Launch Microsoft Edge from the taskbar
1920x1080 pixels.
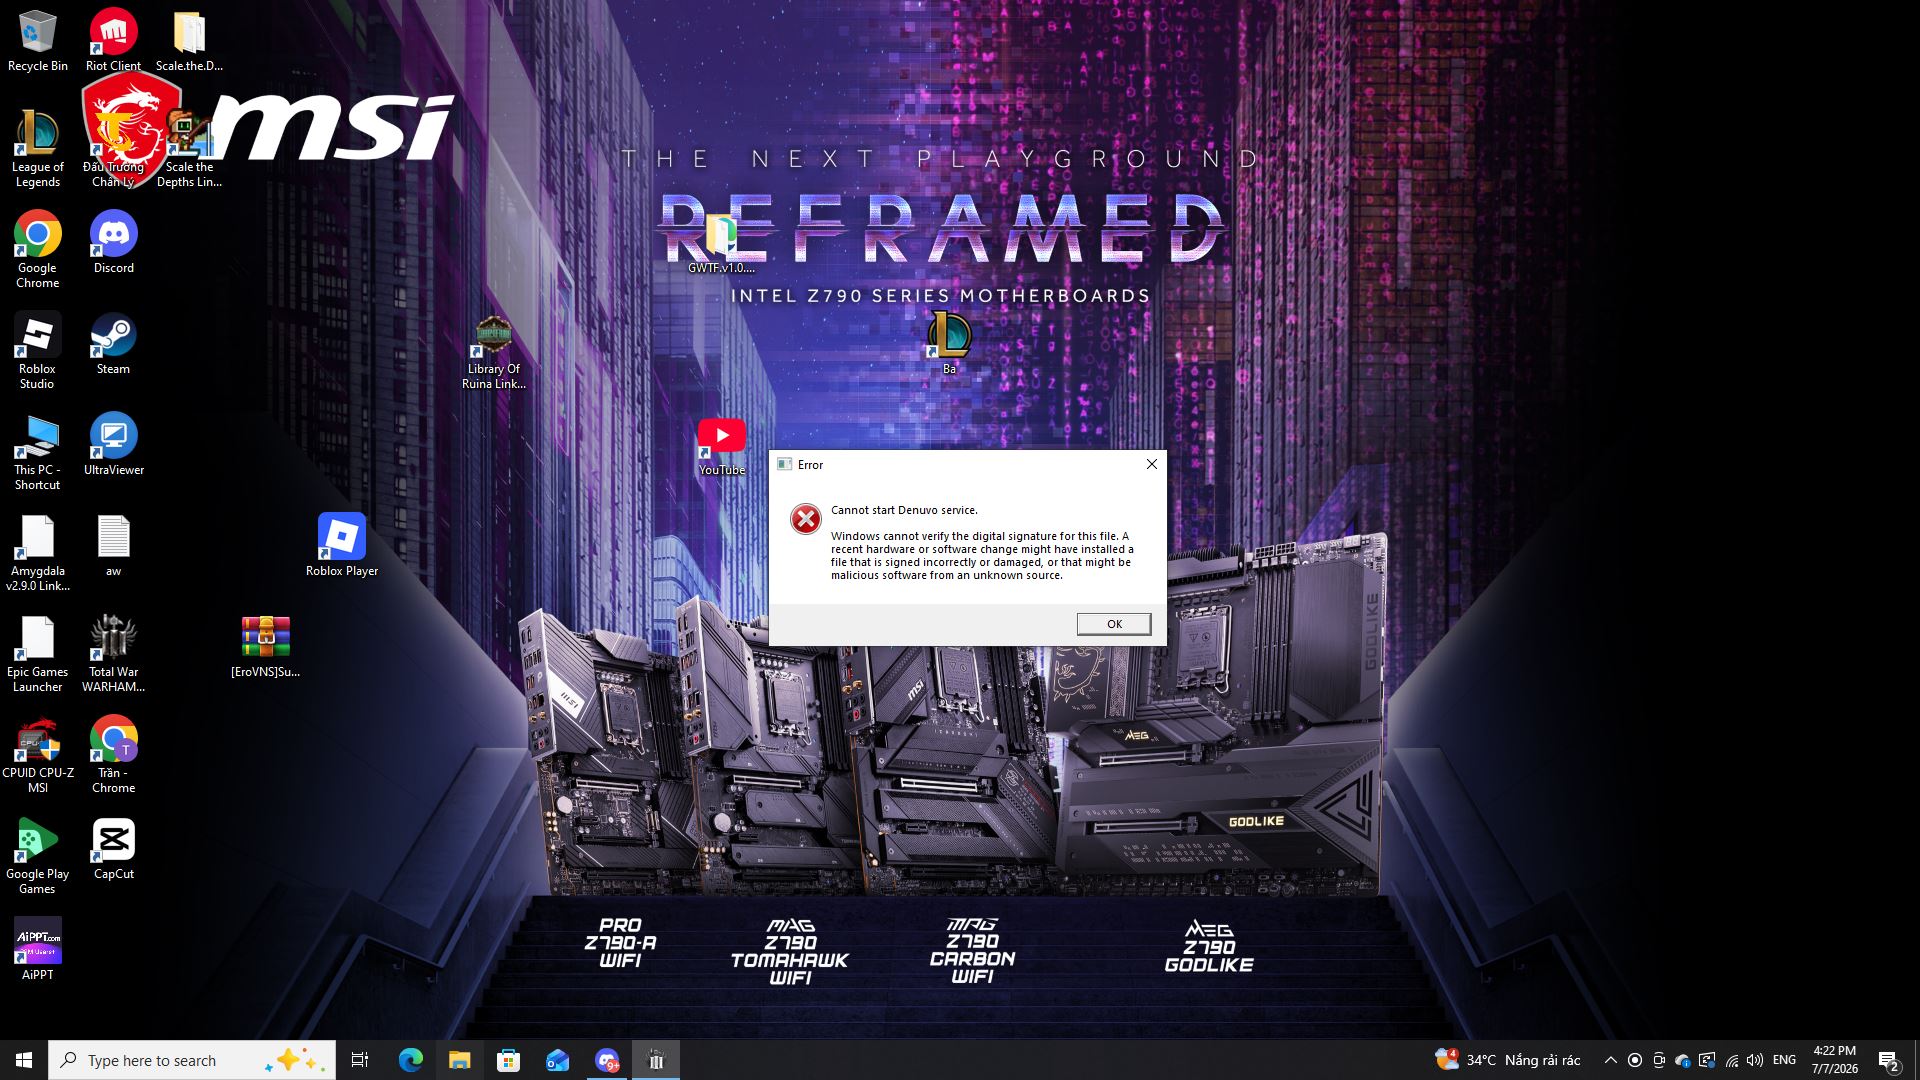tap(410, 1060)
